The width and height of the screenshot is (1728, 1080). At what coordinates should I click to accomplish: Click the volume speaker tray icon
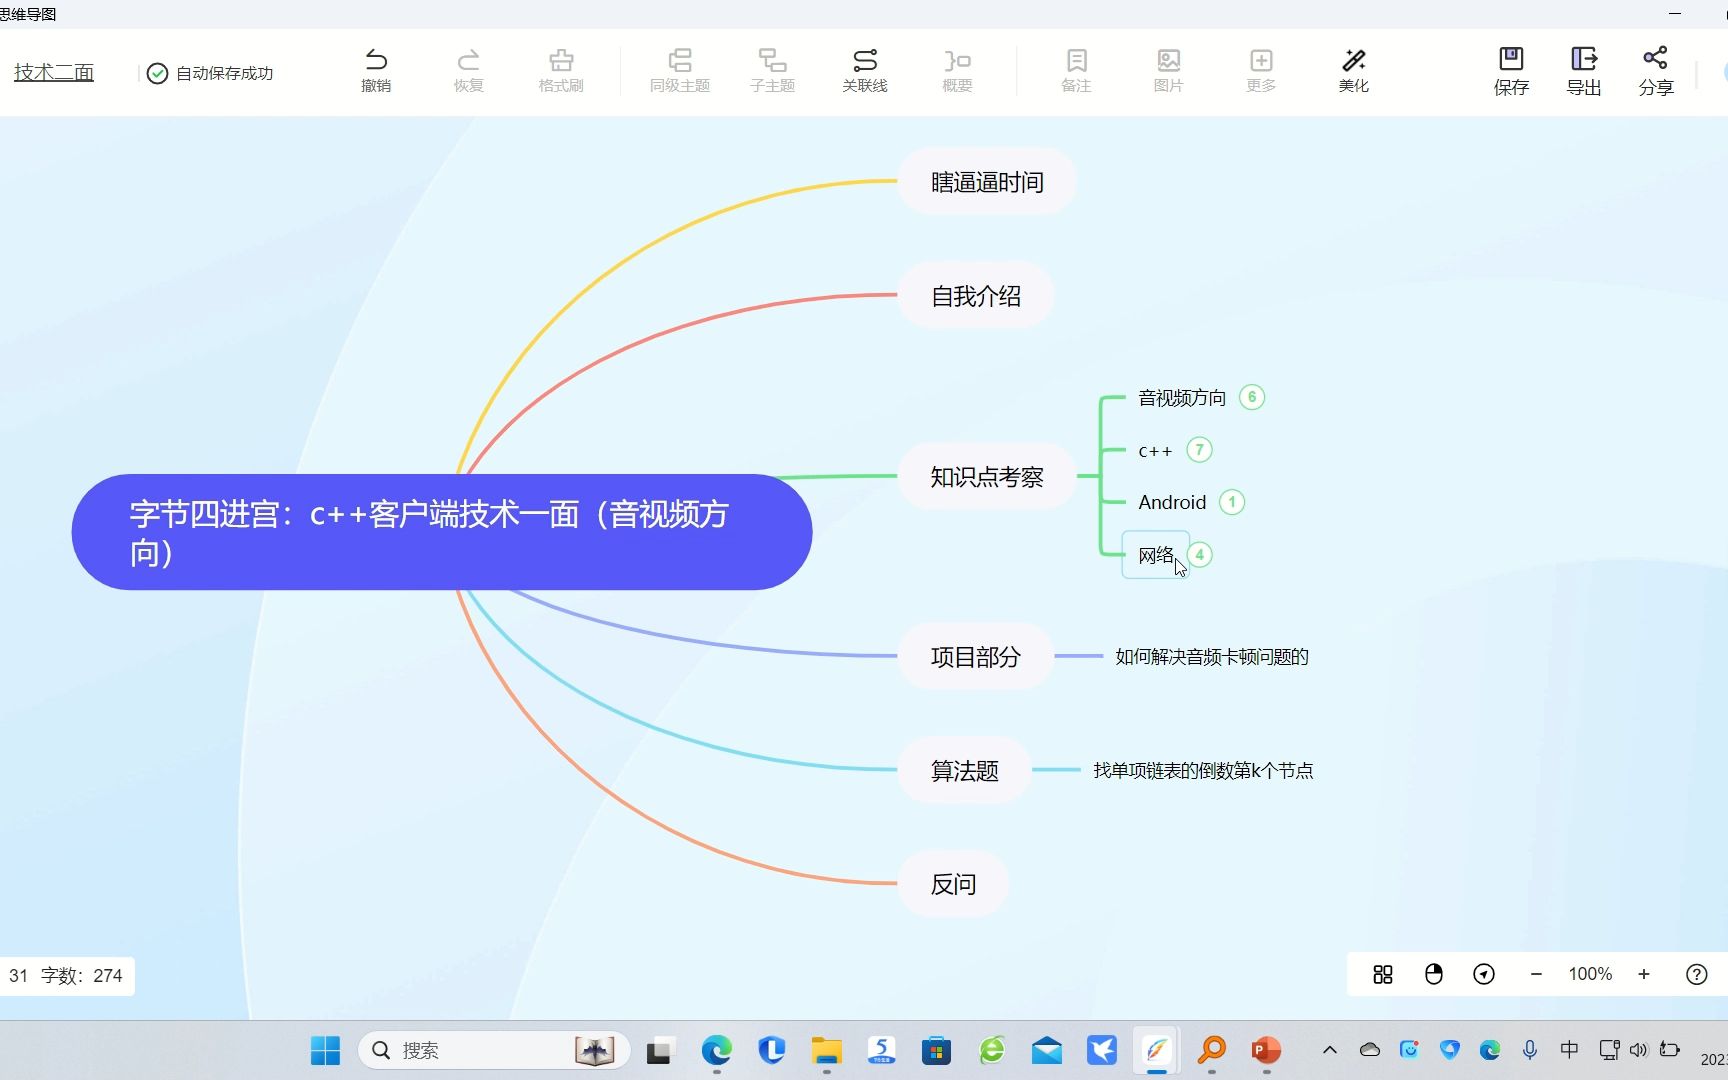[1639, 1050]
